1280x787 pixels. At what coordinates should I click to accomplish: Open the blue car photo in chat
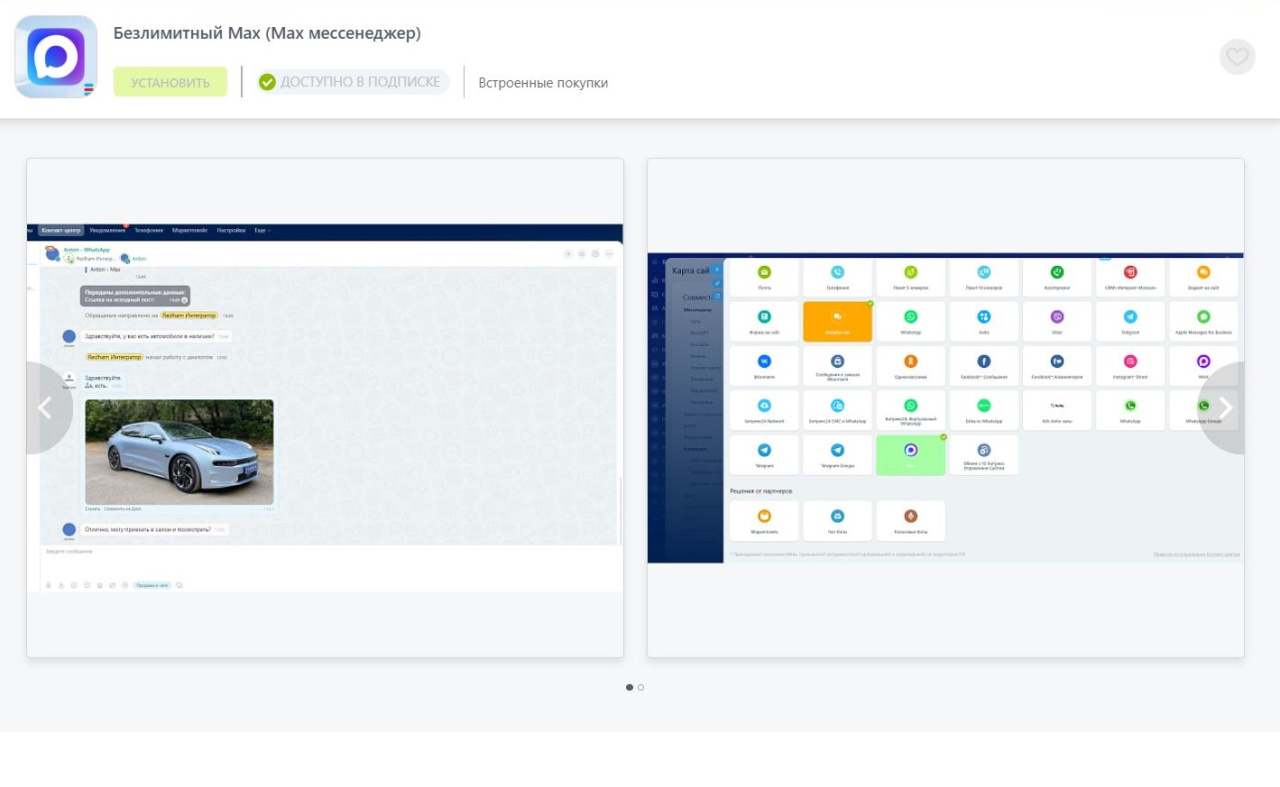click(x=179, y=452)
